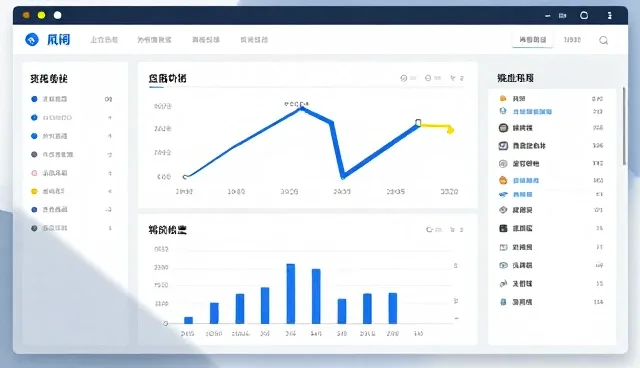Select the outlined button left of the search icon
This screenshot has width=640, height=368.
click(533, 40)
